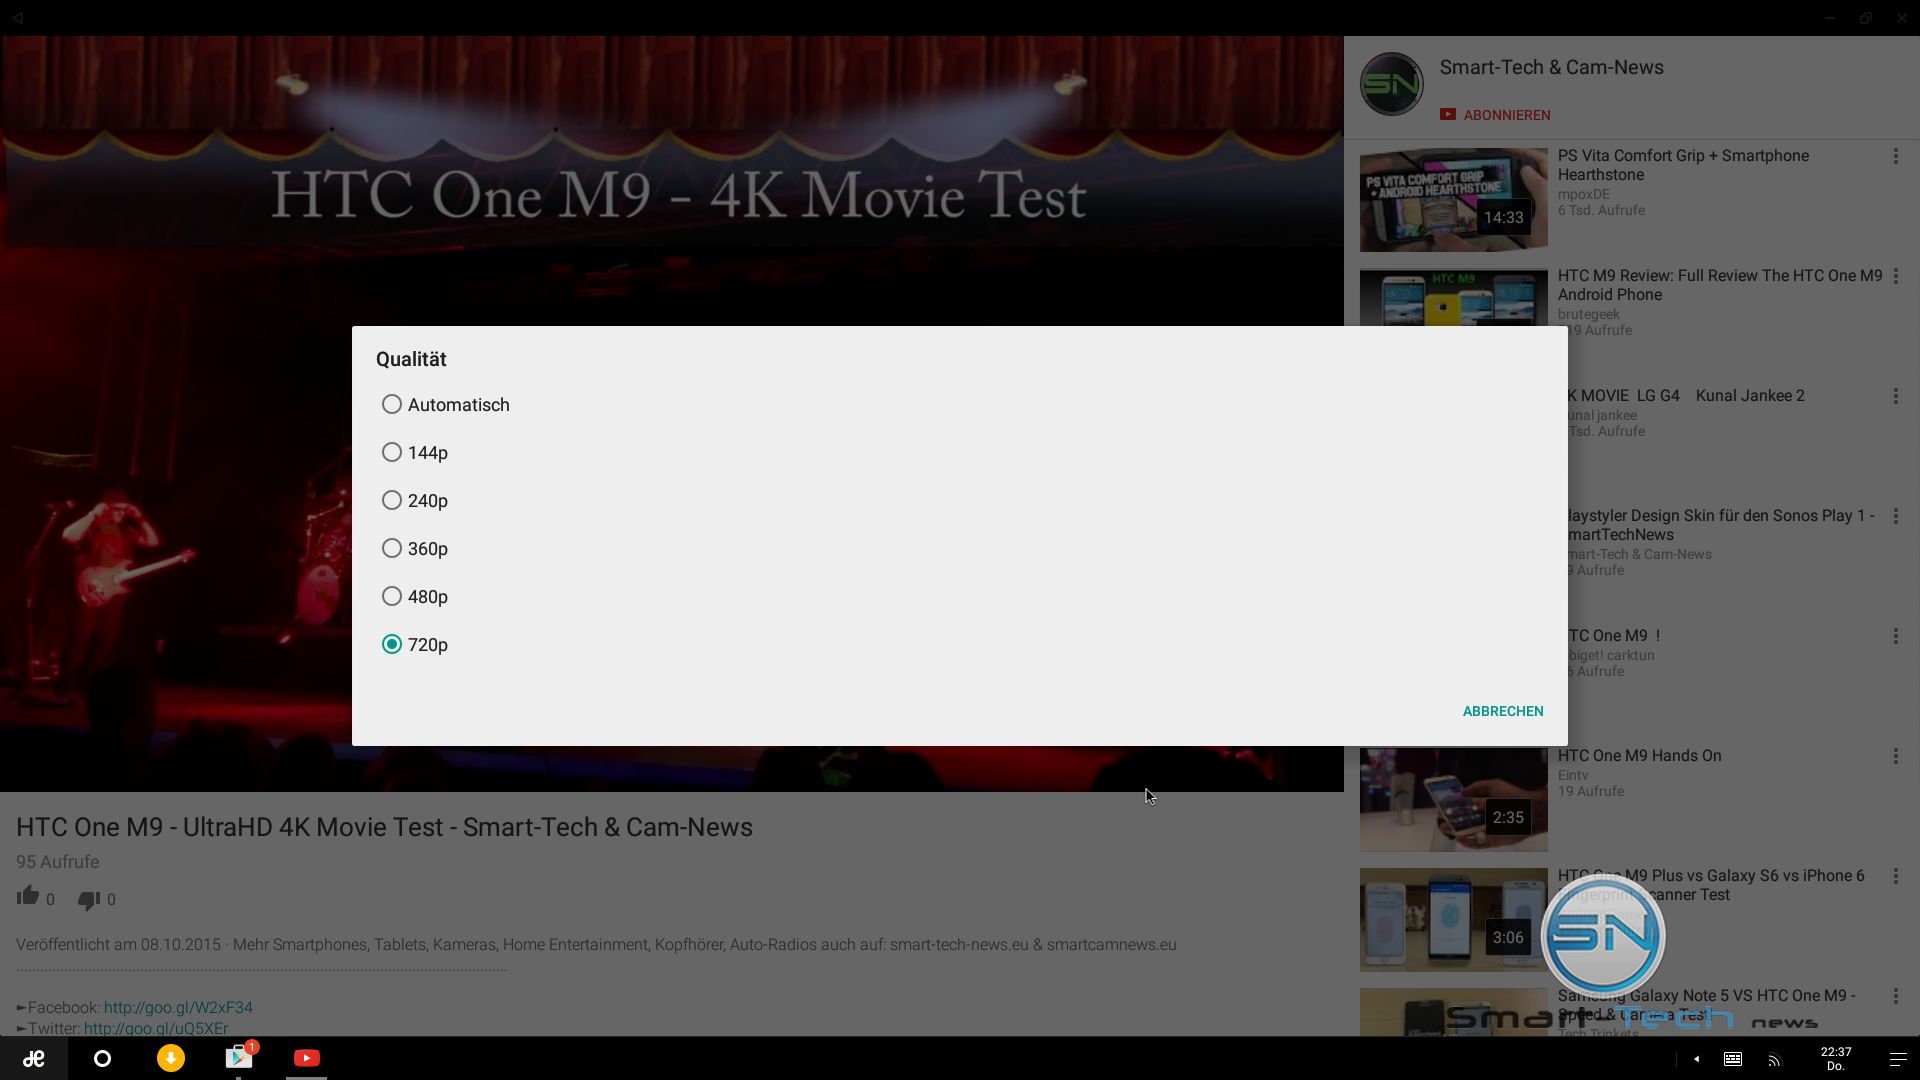Click the HTC M9 Review: Full Review title
Viewport: 1920px width, 1080px height.
[x=1719, y=285]
